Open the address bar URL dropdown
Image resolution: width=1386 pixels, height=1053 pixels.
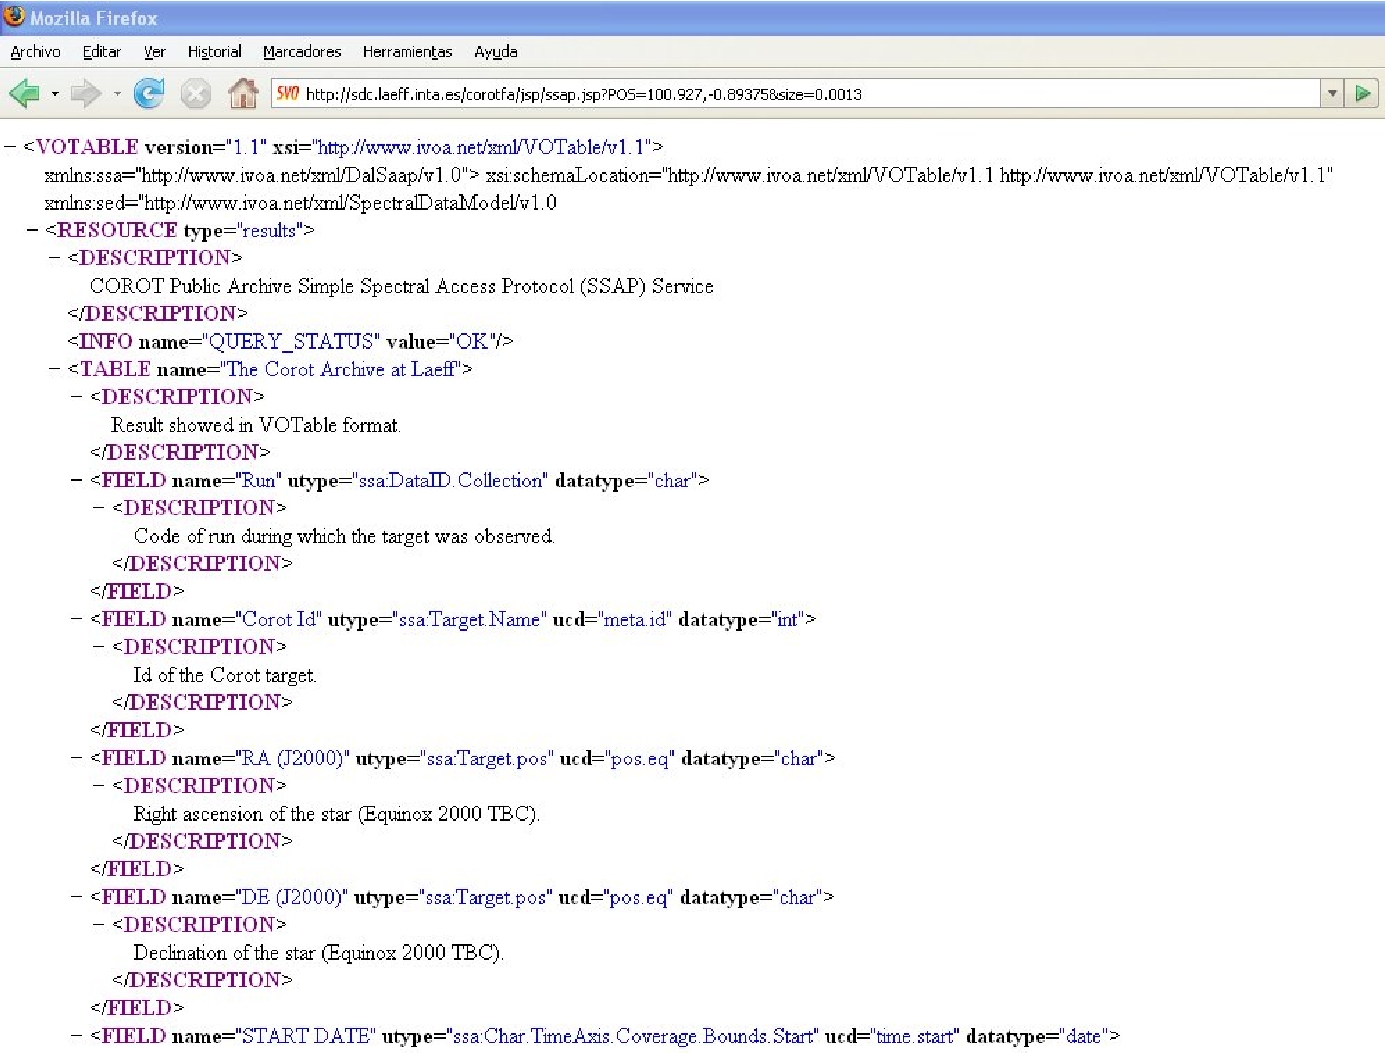click(x=1332, y=94)
